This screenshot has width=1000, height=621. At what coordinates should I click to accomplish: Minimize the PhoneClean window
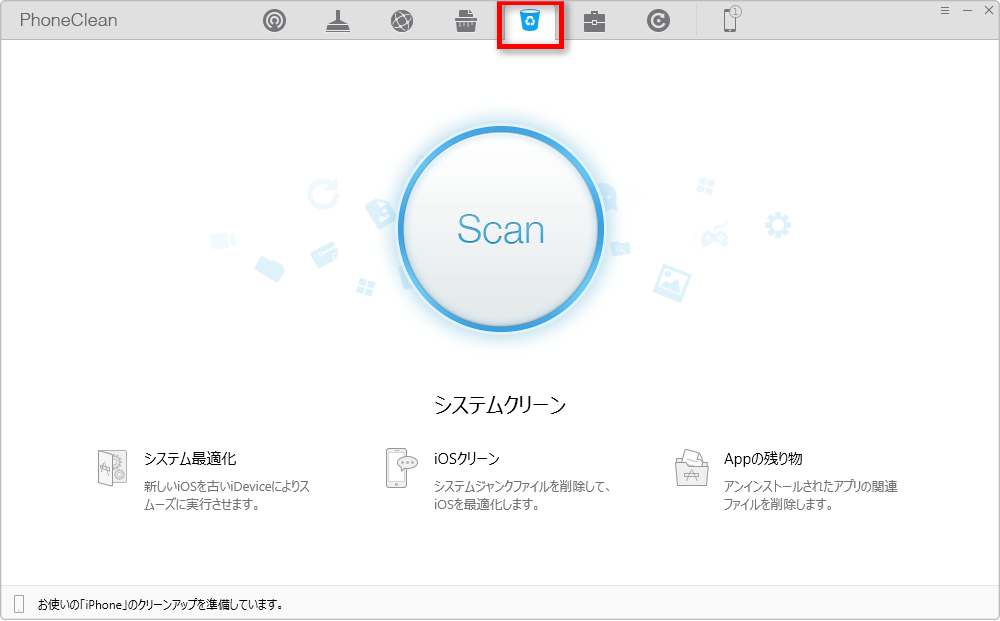[x=967, y=11]
